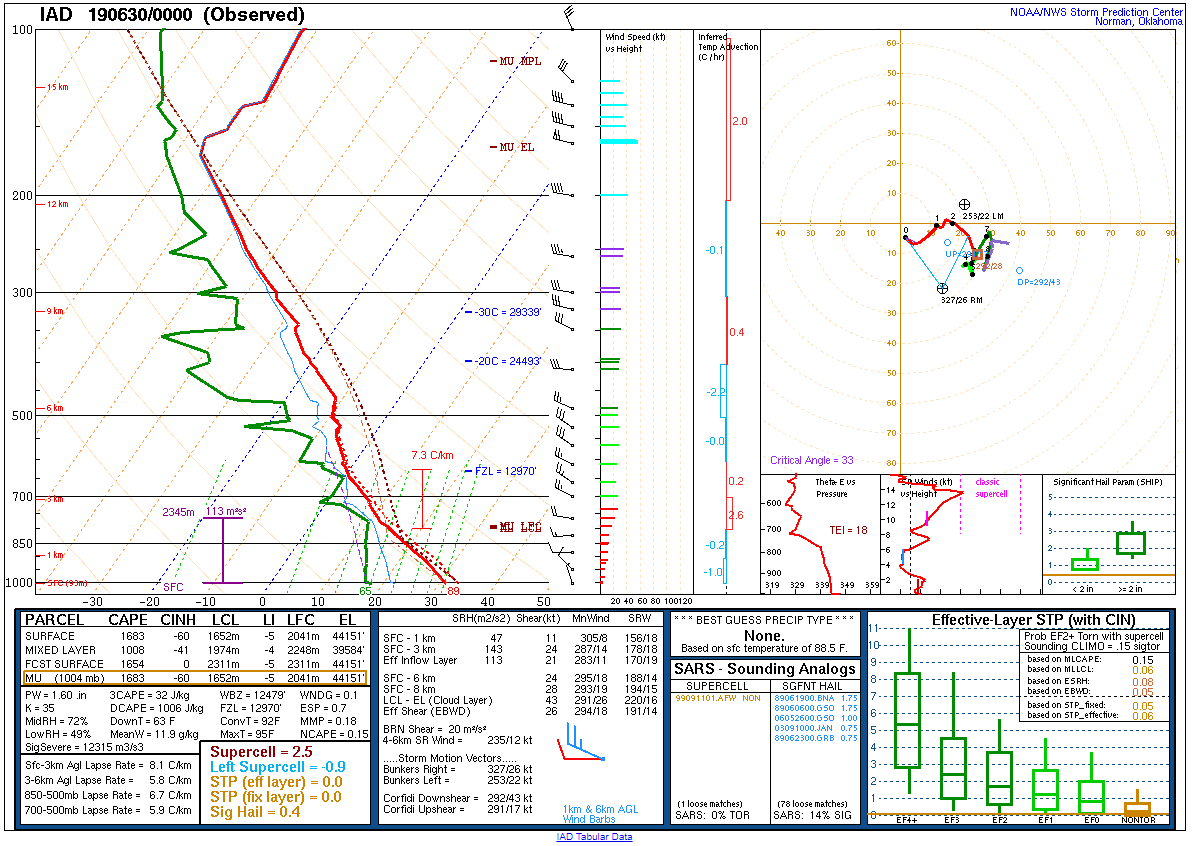
Task: Click the MU LCL label on skew-T
Action: pyautogui.click(x=516, y=527)
